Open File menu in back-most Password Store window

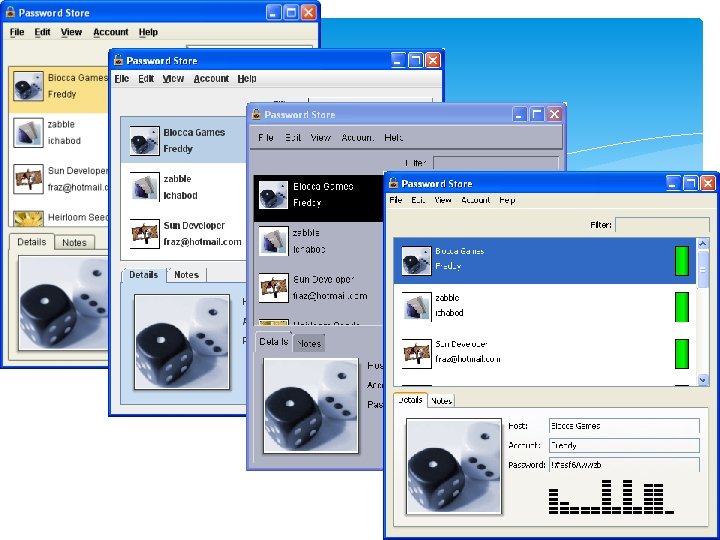tap(17, 32)
